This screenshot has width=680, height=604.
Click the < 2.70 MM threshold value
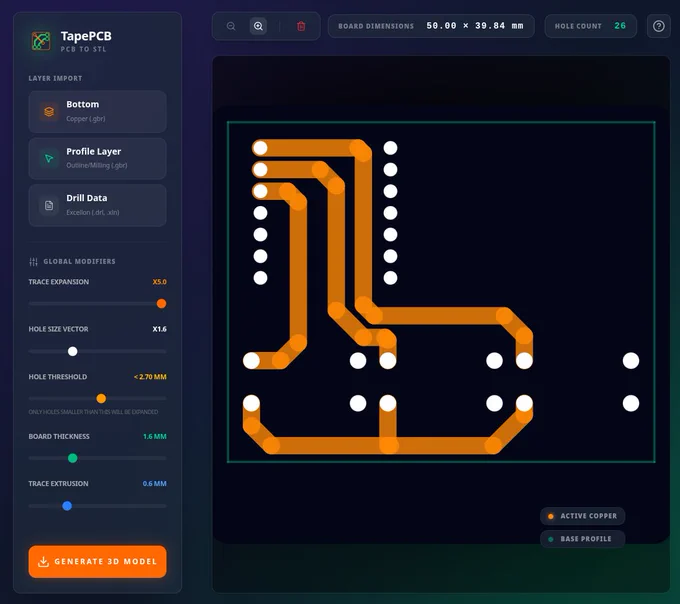coord(150,377)
